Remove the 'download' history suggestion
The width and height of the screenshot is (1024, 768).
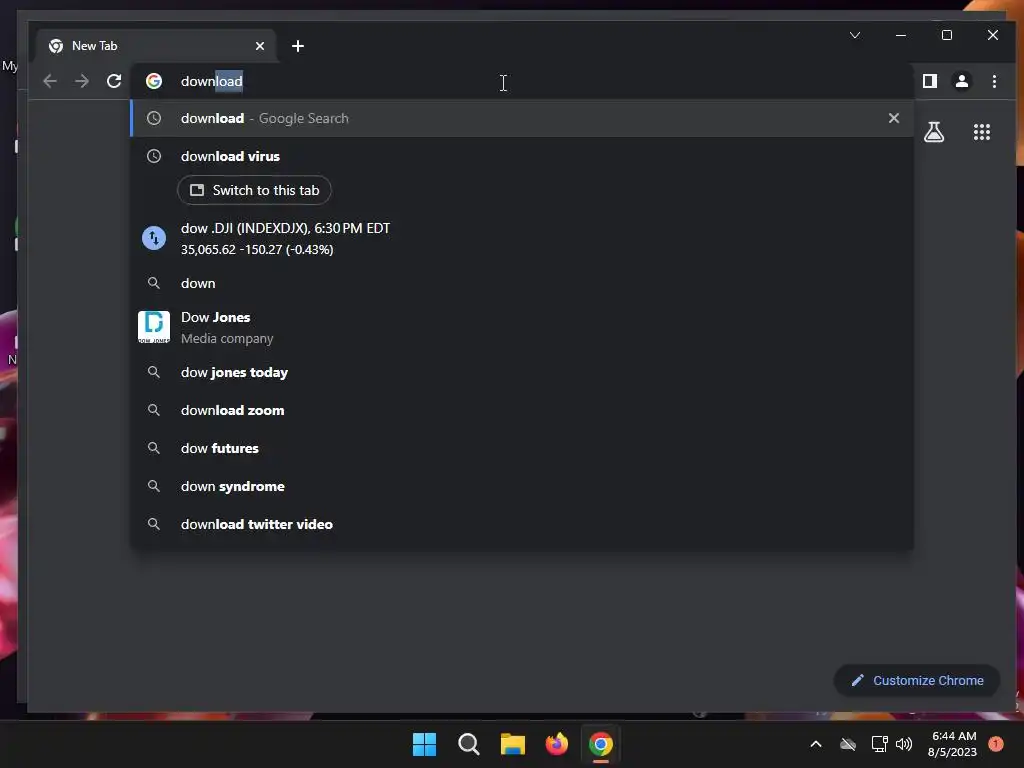click(893, 118)
